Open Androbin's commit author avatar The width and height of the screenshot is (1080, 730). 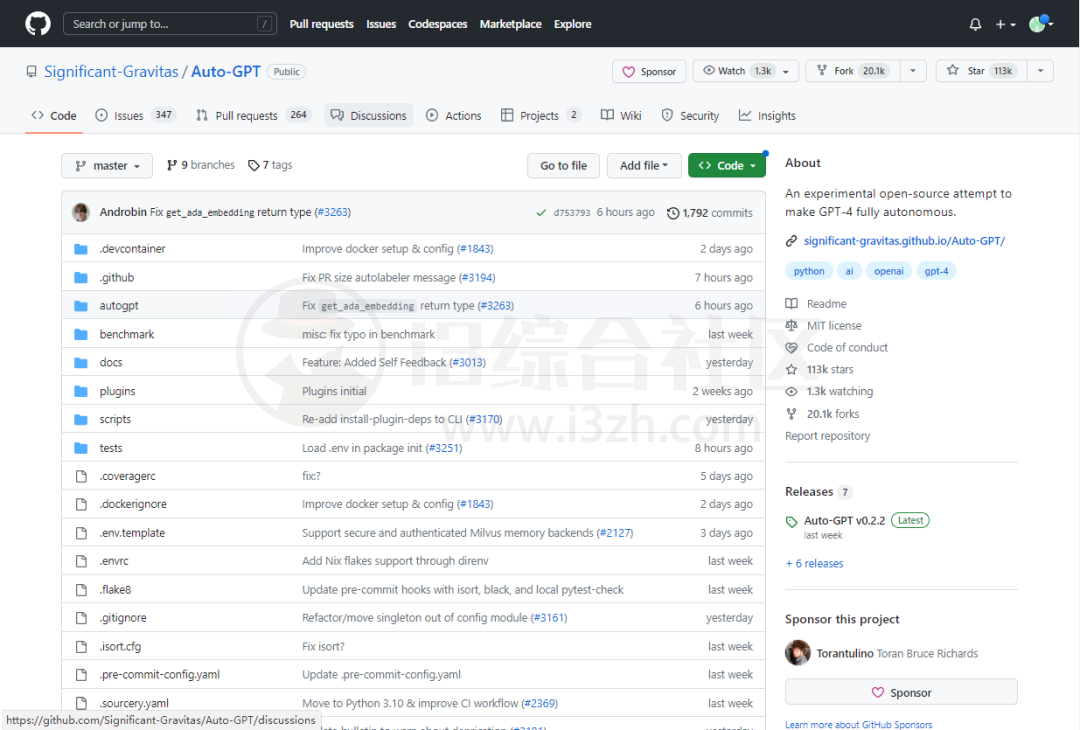click(x=81, y=212)
